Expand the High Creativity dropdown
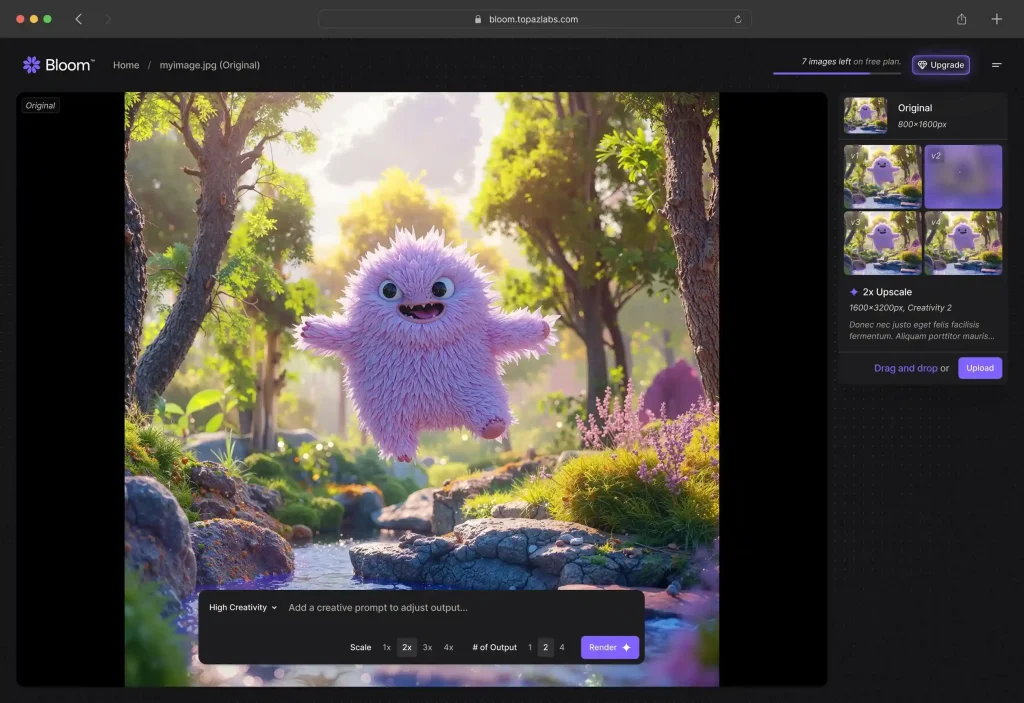This screenshot has width=1024, height=703. (243, 607)
